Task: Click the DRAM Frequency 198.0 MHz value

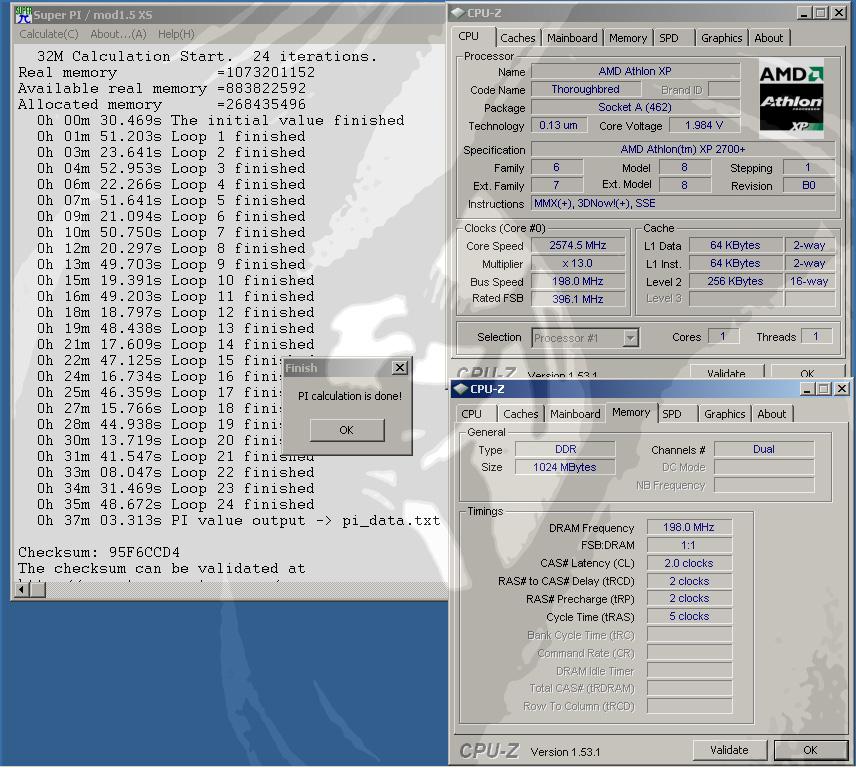Action: click(x=689, y=527)
